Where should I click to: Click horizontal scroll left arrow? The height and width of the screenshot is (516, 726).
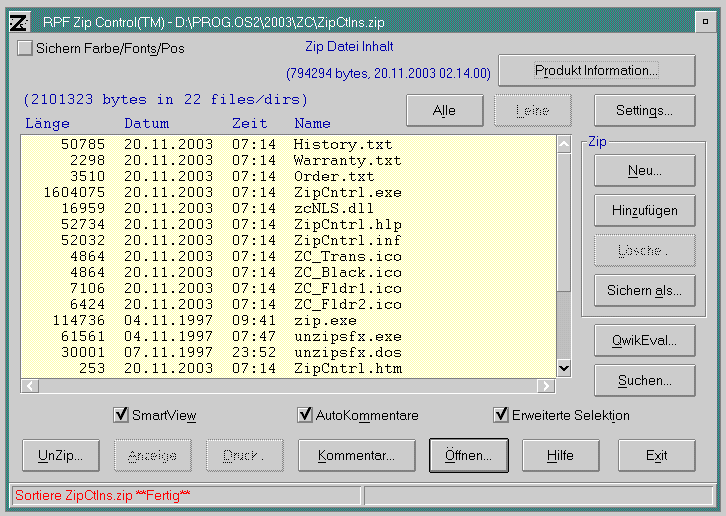tap(30, 386)
